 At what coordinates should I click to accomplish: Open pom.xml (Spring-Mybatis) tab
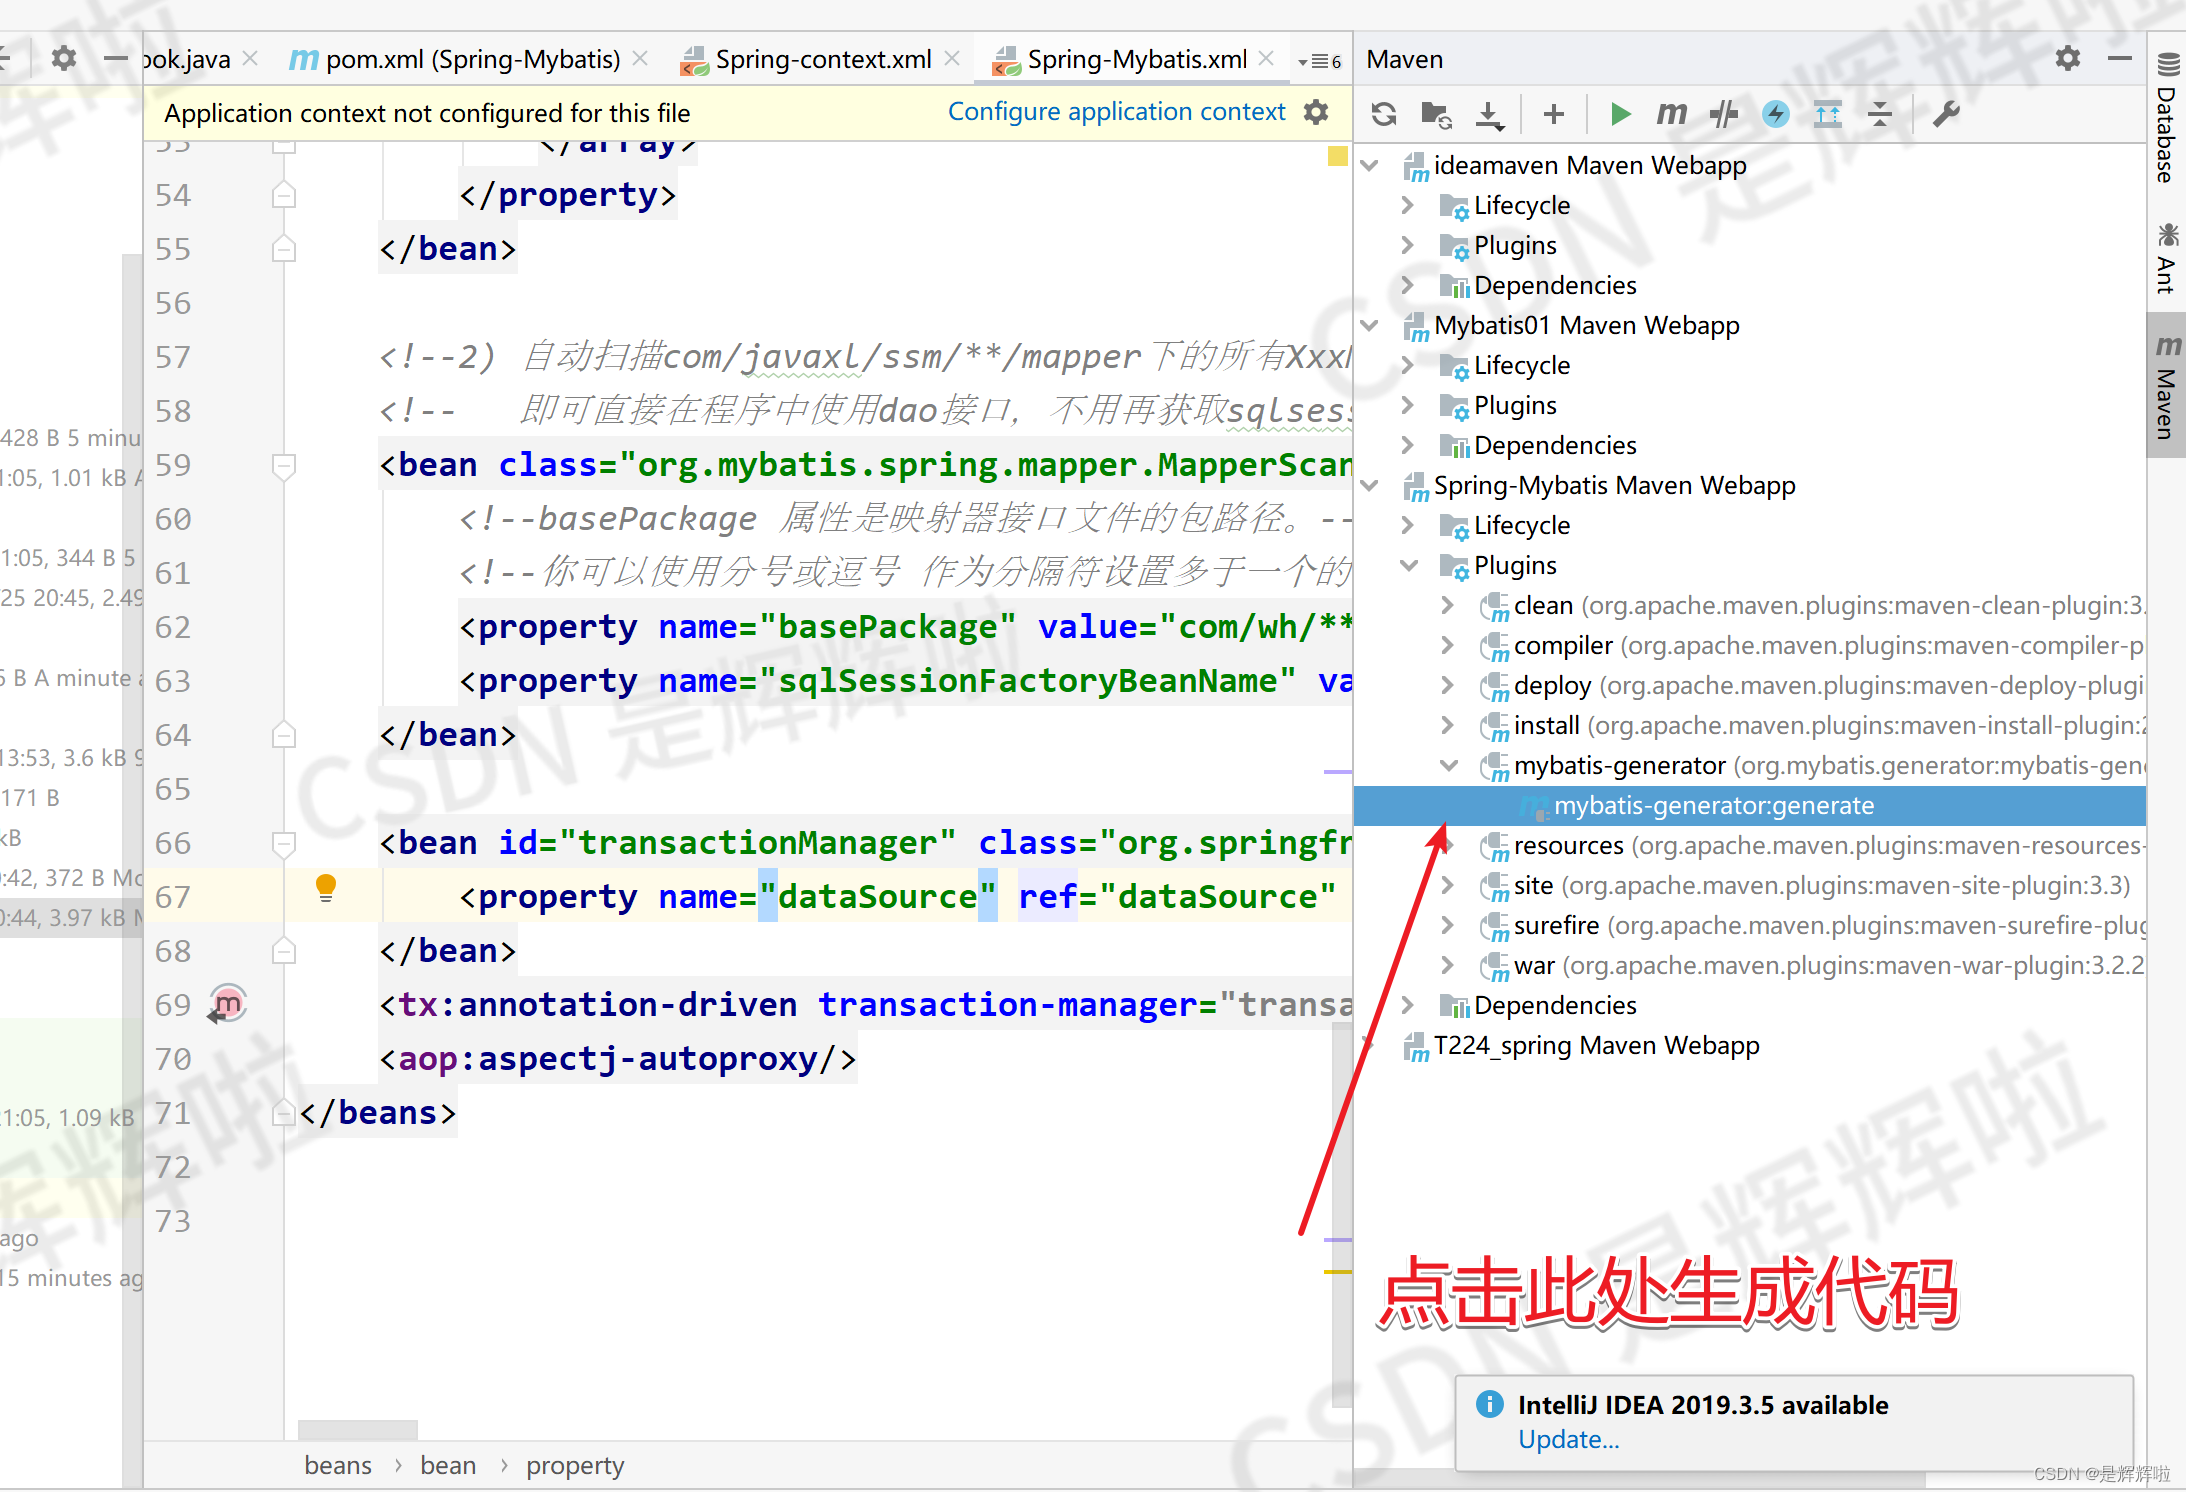[472, 59]
